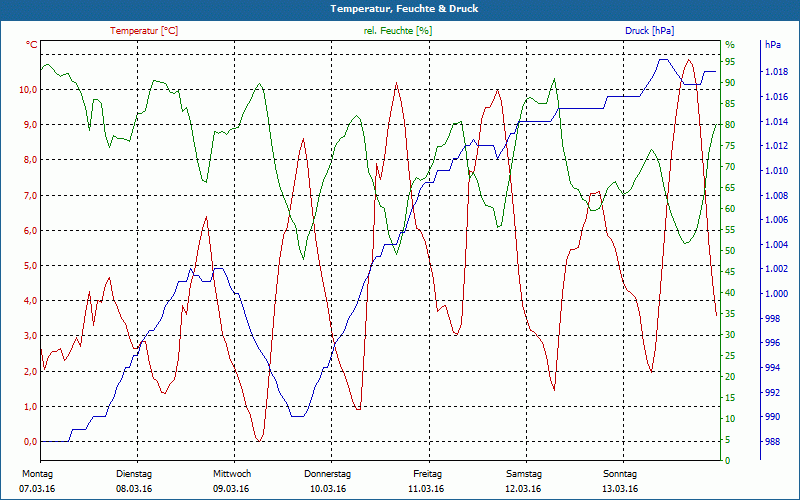
Task: Click the 1.010 value on the pressure axis
Action: (776, 171)
